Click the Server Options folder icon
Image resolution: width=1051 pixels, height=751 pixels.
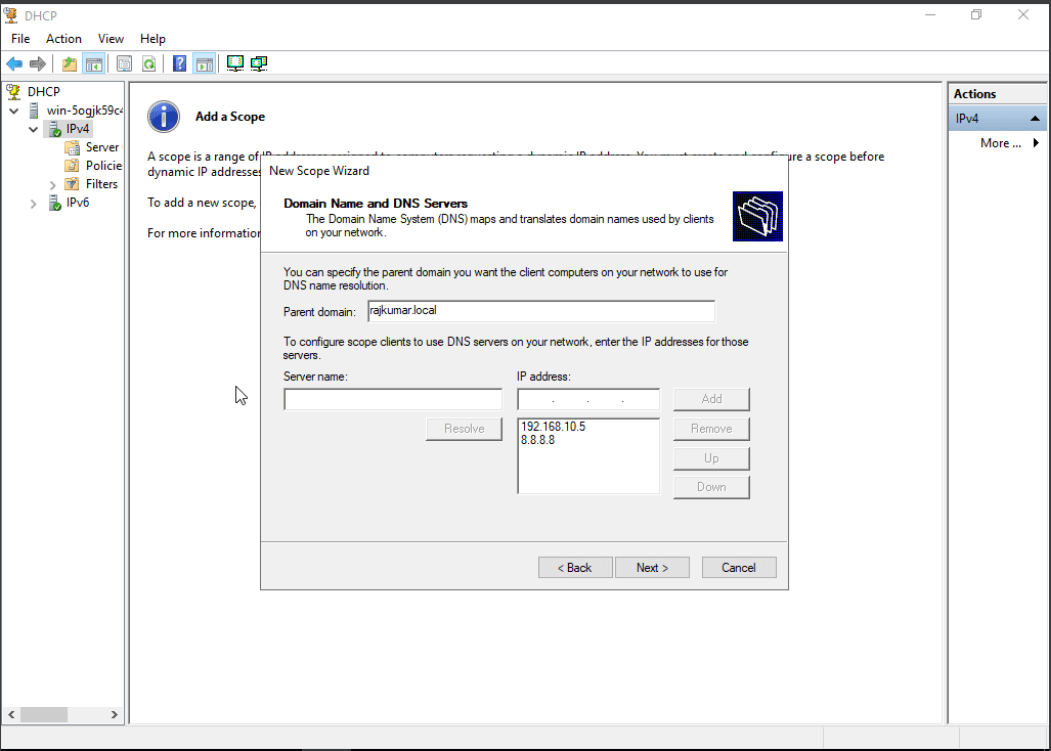tap(72, 148)
